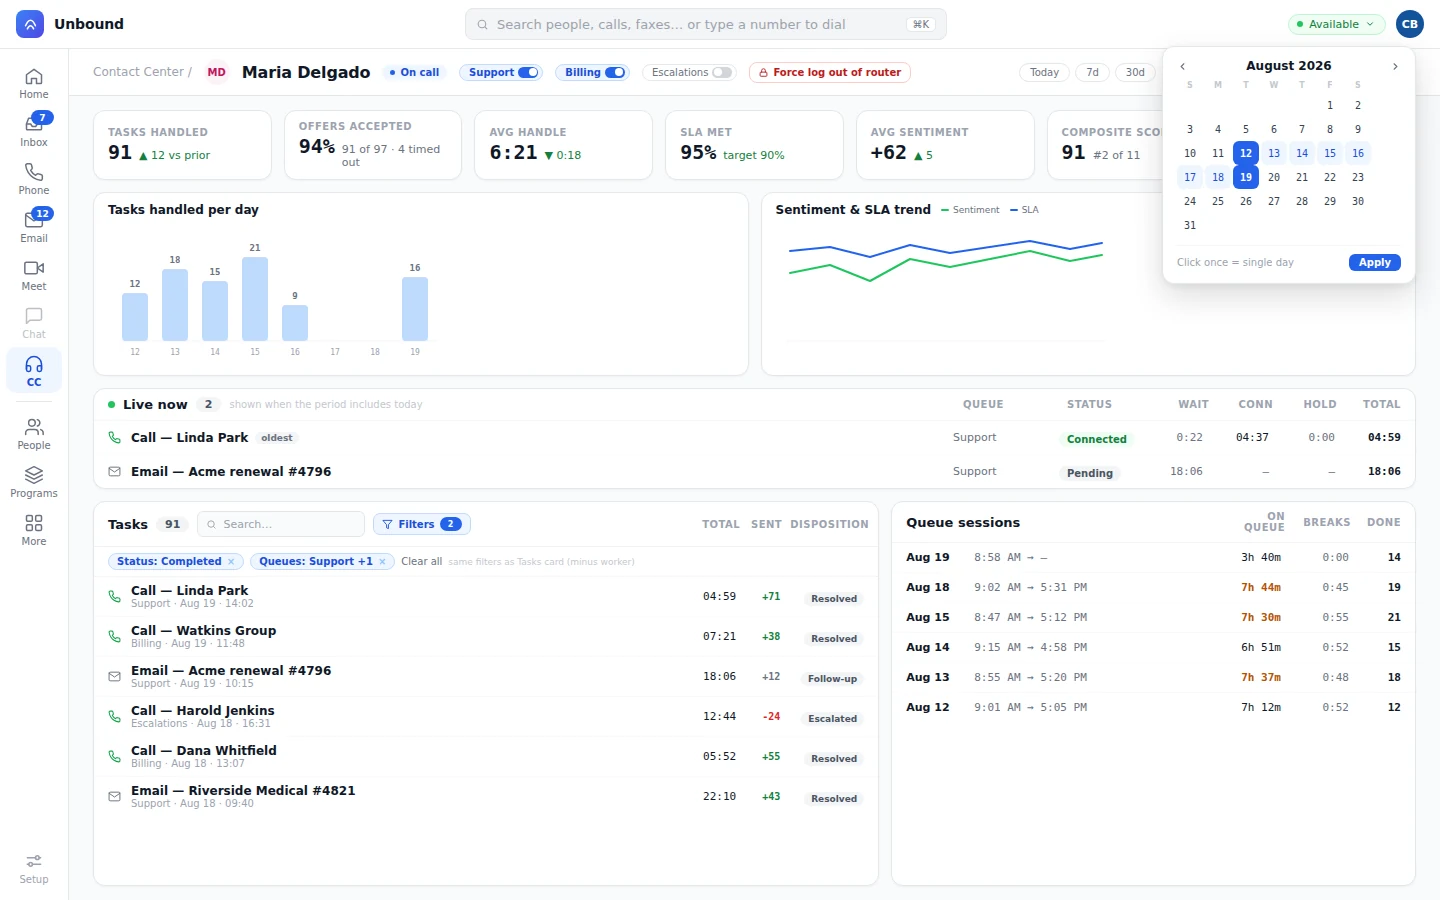Go to Contact Center breadcrumb
This screenshot has width=1440, height=900.
tap(138, 72)
